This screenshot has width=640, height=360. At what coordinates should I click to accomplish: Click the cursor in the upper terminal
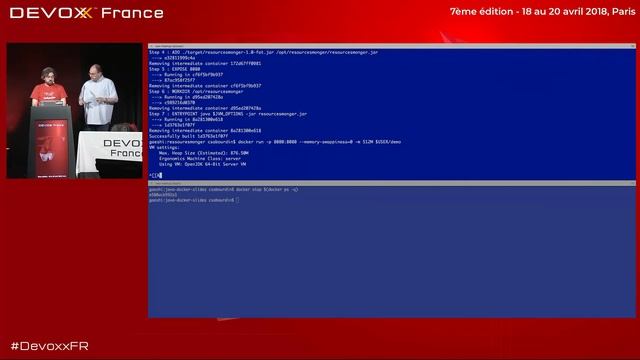coord(160,175)
